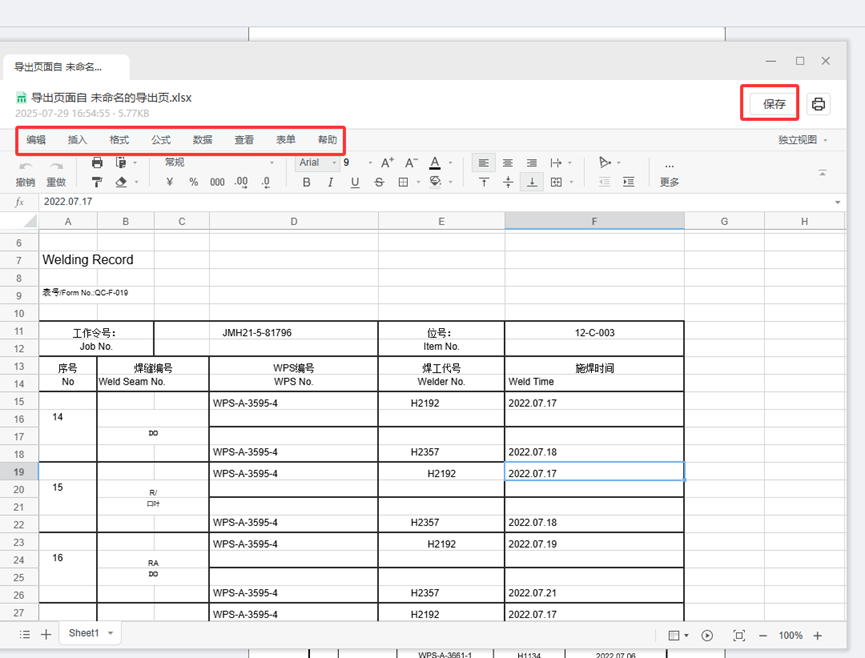This screenshot has width=865, height=658.
Task: Open the 公式 menu
Action: tap(160, 140)
